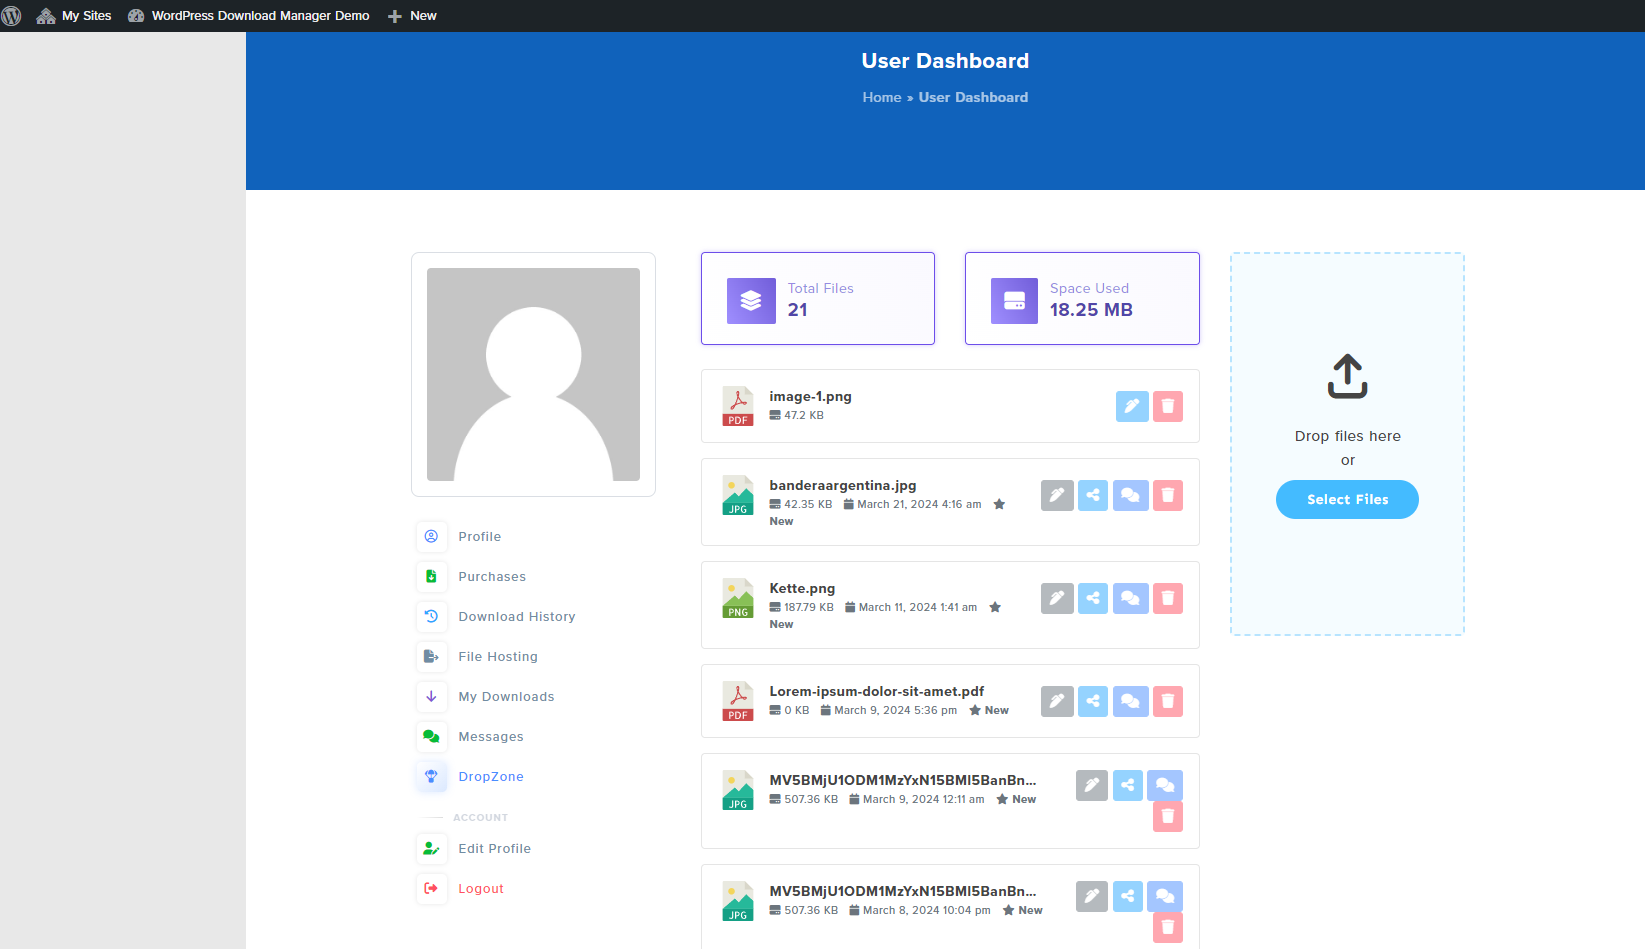The image size is (1645, 949).
Task: Follow the Home breadcrumb link
Action: pos(882,97)
